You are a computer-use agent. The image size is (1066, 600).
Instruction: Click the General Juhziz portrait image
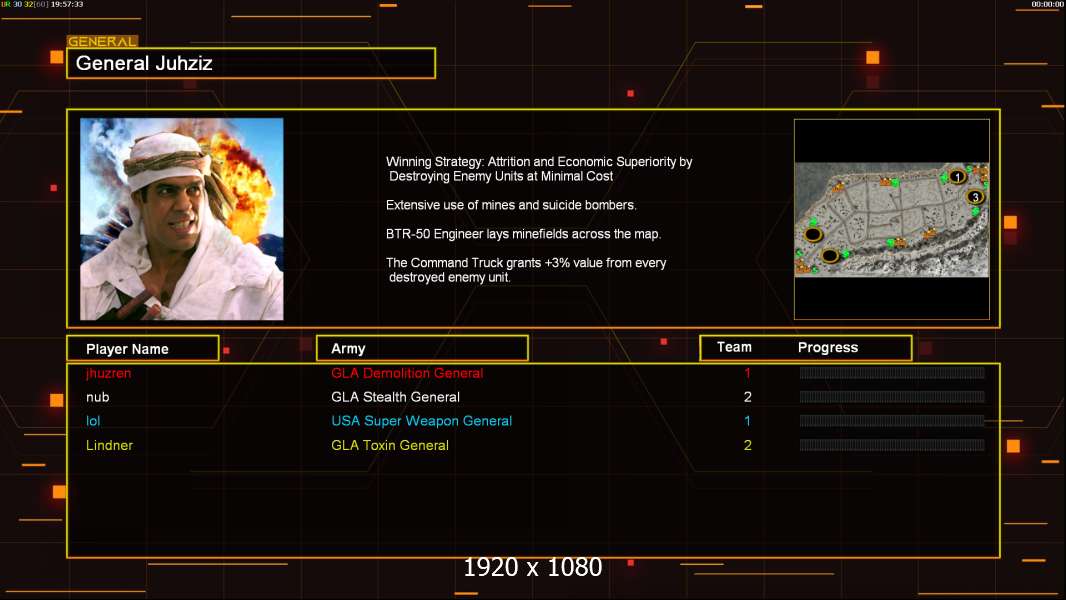click(182, 219)
